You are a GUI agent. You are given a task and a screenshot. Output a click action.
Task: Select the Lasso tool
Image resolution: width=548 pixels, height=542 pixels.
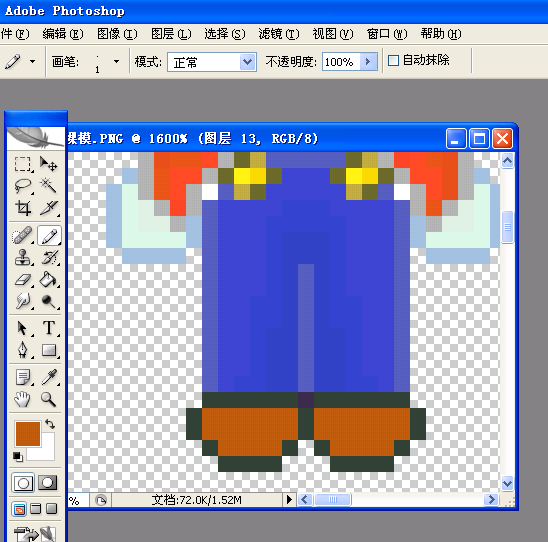click(x=23, y=186)
